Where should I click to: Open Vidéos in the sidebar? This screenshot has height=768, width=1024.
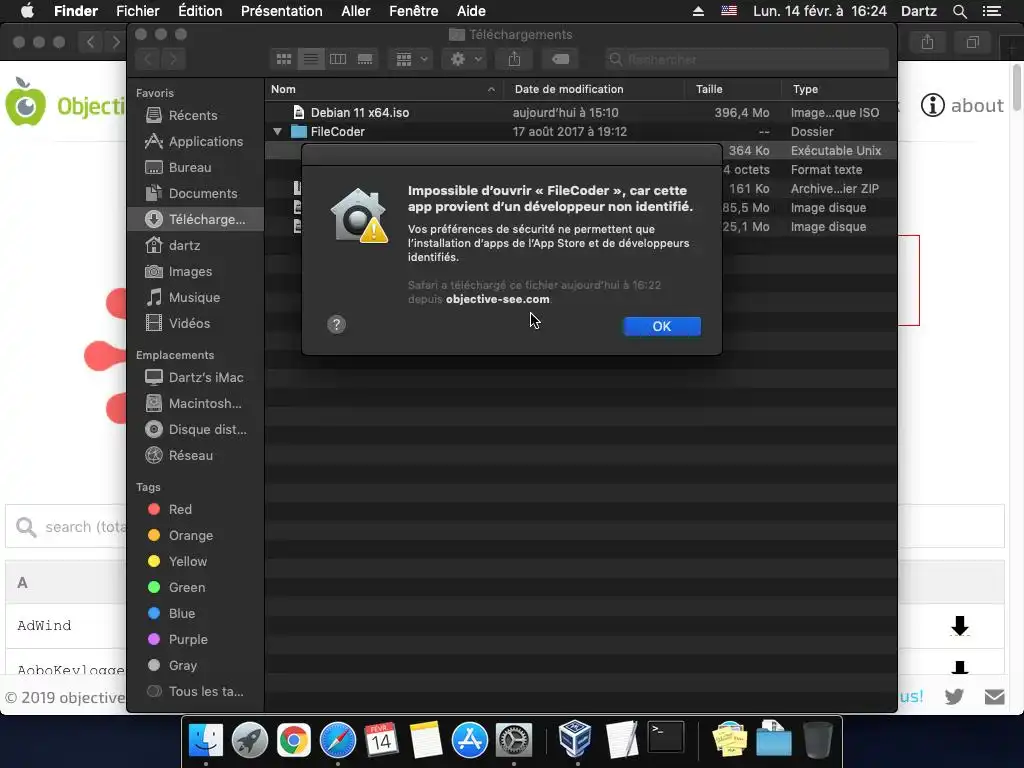click(195, 323)
